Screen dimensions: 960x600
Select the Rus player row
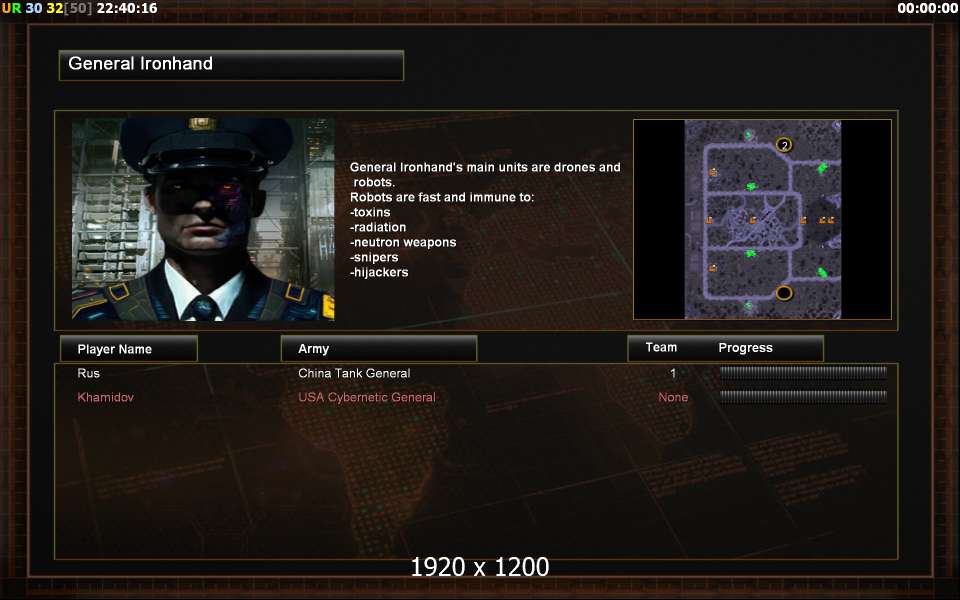click(x=476, y=373)
